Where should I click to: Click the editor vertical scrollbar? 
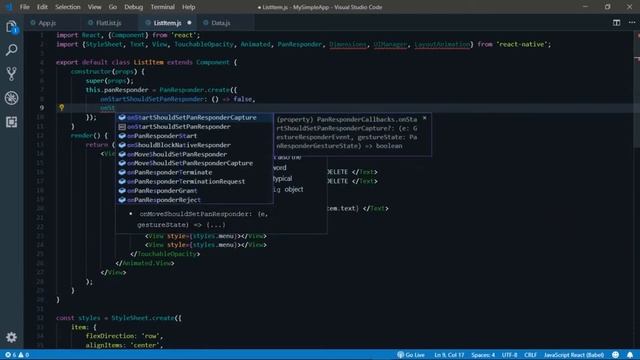click(x=637, y=91)
